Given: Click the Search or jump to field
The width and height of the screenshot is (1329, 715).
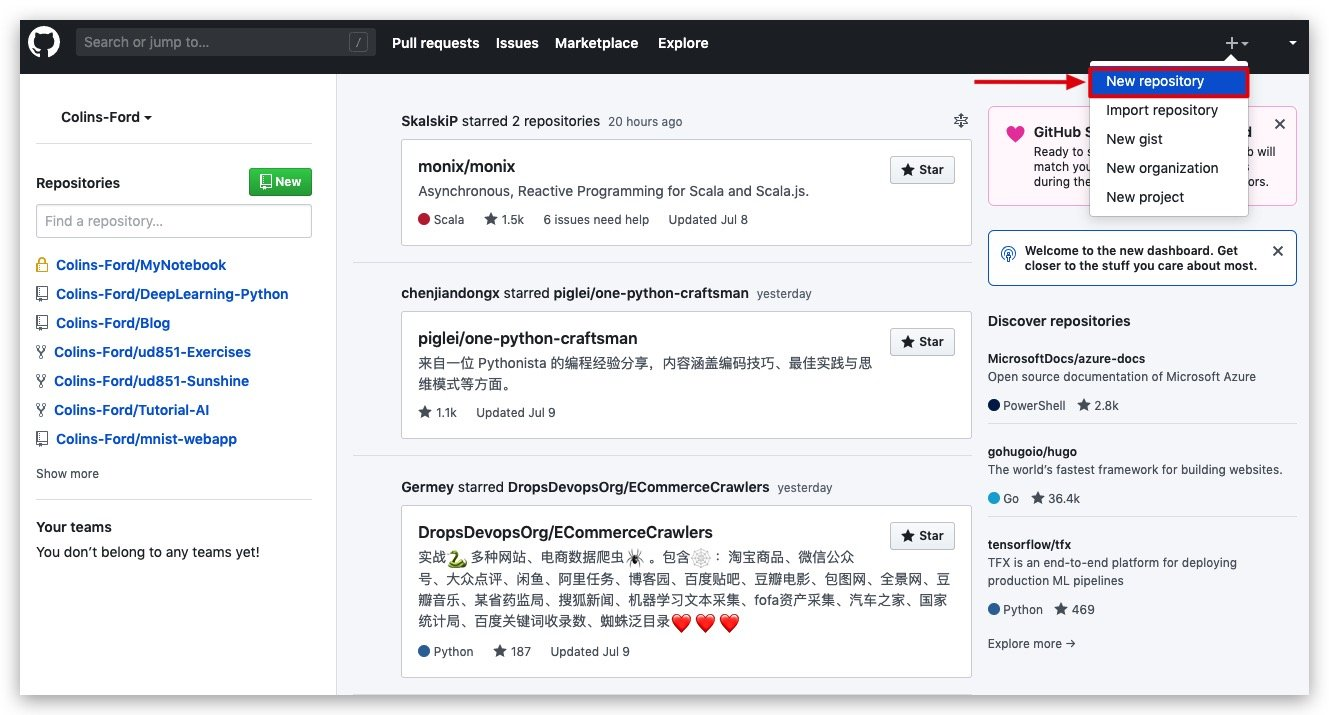Looking at the screenshot, I should 226,42.
